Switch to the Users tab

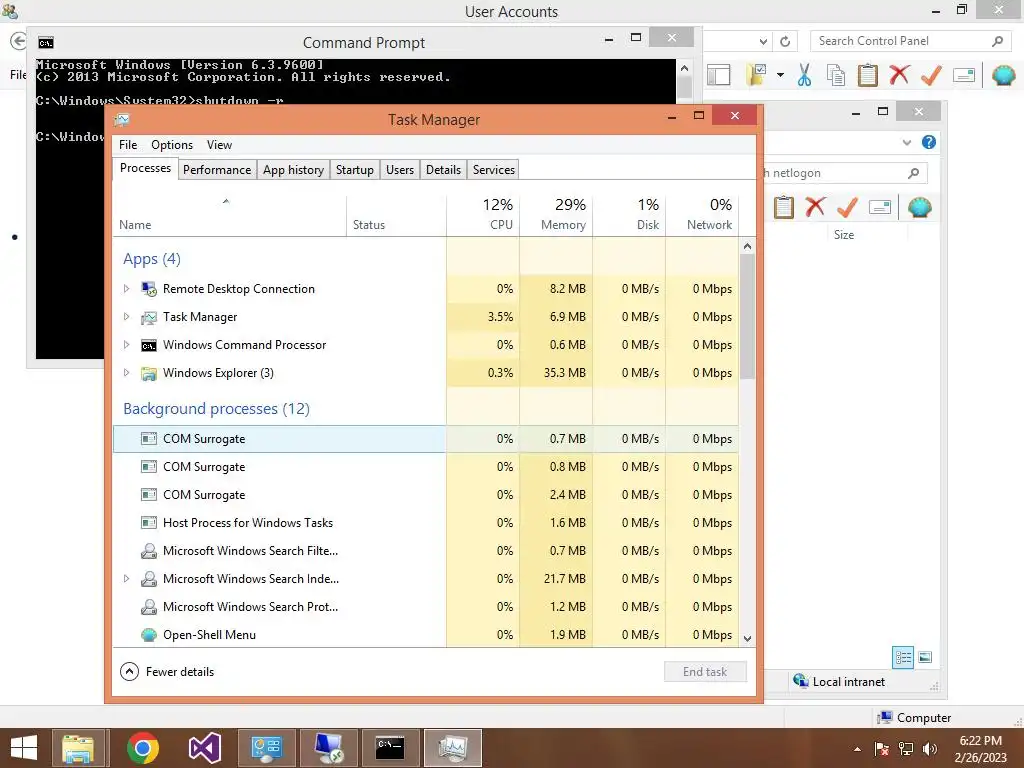coord(400,170)
